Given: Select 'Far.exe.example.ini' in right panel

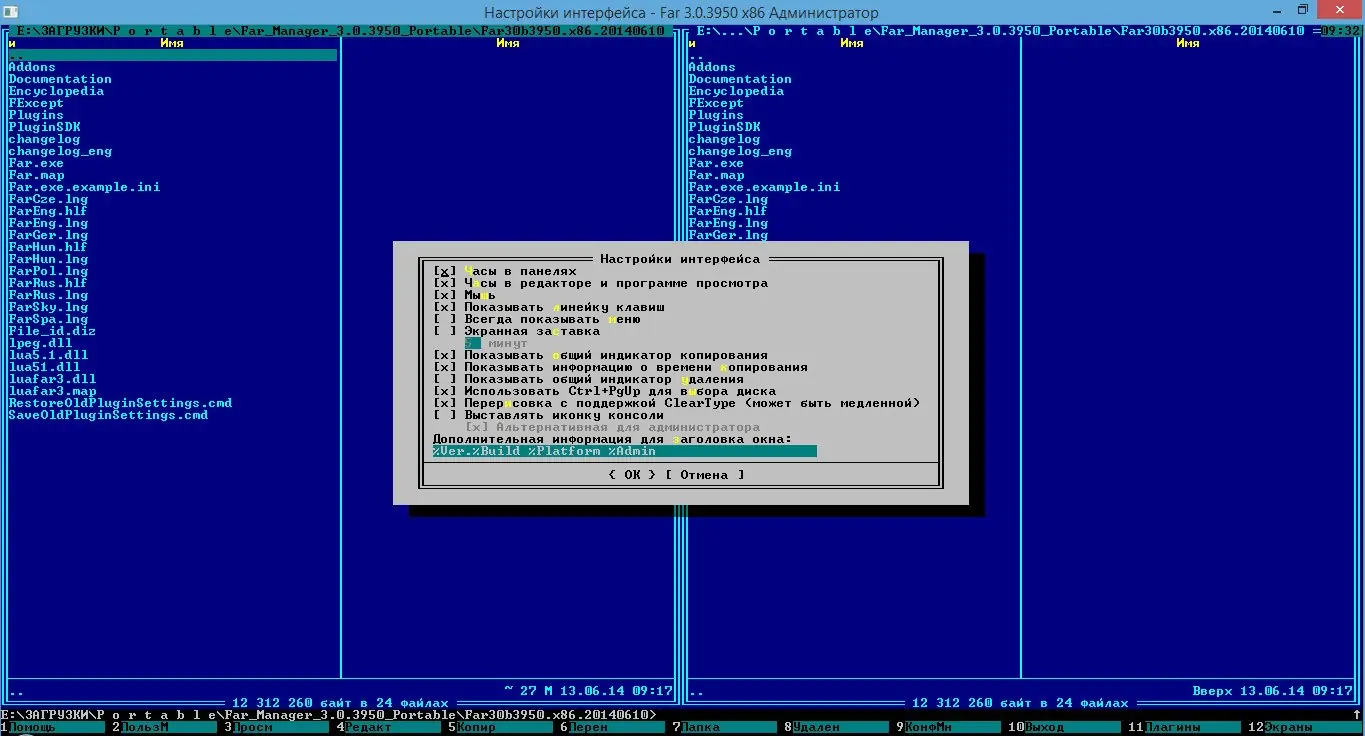Looking at the screenshot, I should coord(764,187).
